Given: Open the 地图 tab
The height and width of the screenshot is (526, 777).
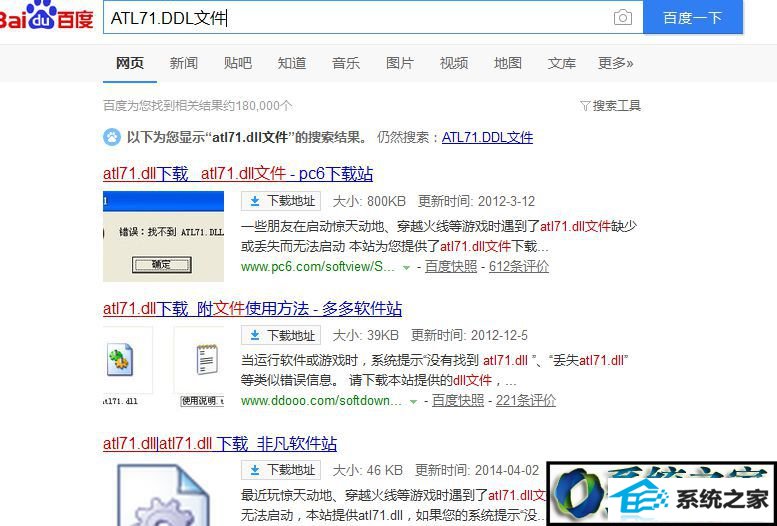Looking at the screenshot, I should [x=508, y=63].
